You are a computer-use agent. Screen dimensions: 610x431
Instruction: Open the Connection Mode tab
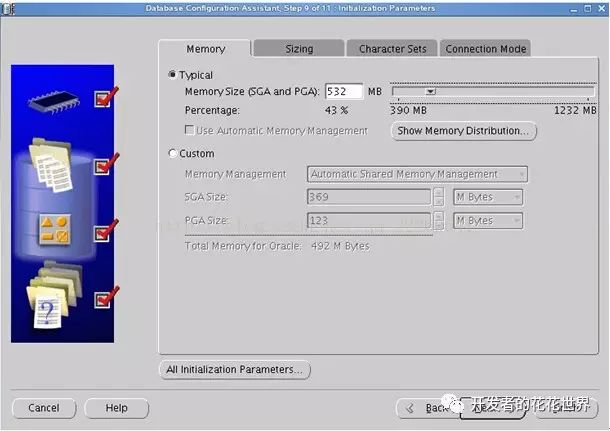[x=486, y=49]
